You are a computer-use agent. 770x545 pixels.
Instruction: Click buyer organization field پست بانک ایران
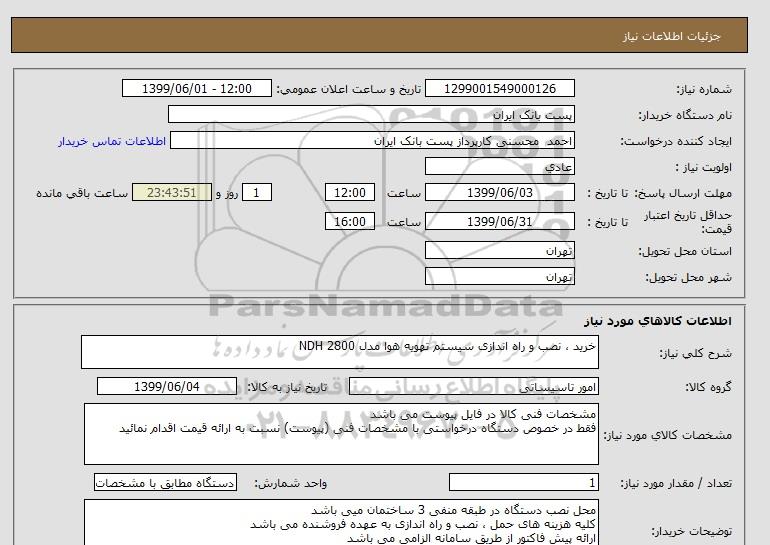click(x=371, y=114)
